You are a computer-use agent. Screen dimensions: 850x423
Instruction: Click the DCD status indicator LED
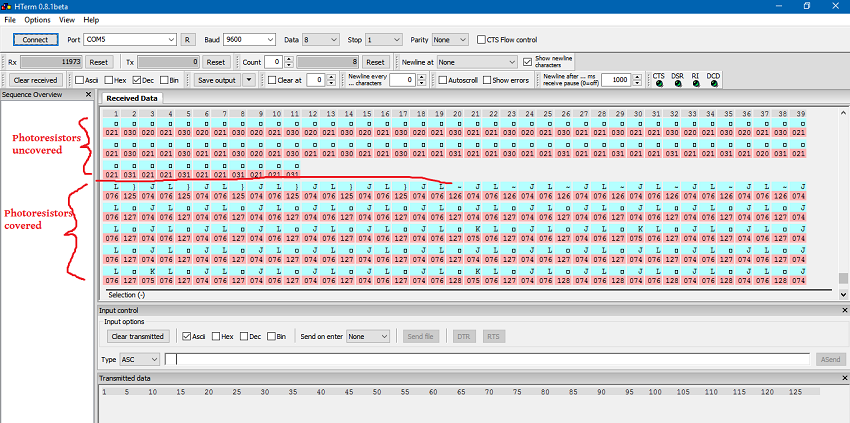pyautogui.click(x=714, y=84)
